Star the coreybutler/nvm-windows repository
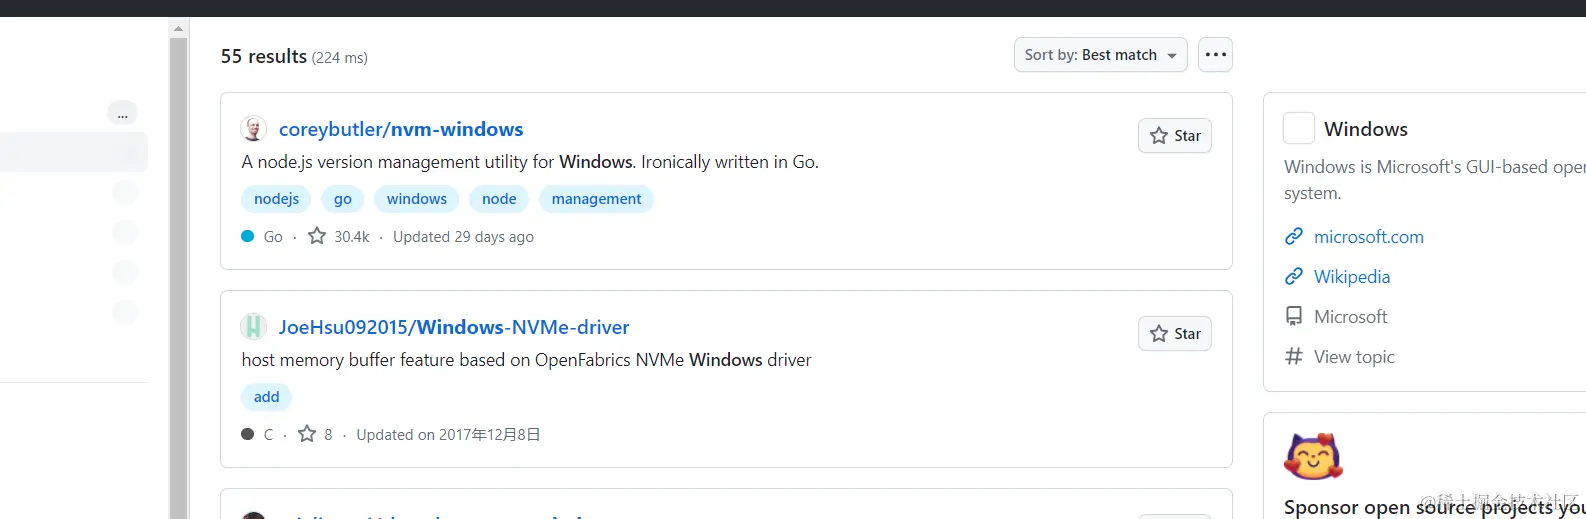 pos(1174,136)
